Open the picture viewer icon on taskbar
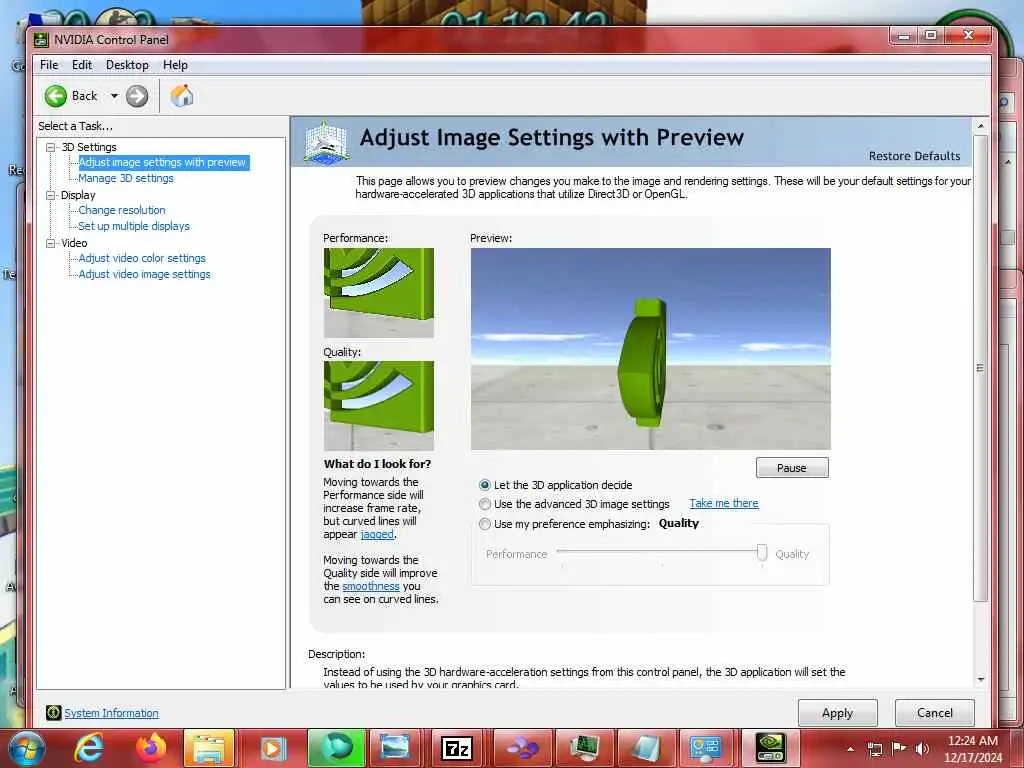This screenshot has height=768, width=1024. [395, 748]
